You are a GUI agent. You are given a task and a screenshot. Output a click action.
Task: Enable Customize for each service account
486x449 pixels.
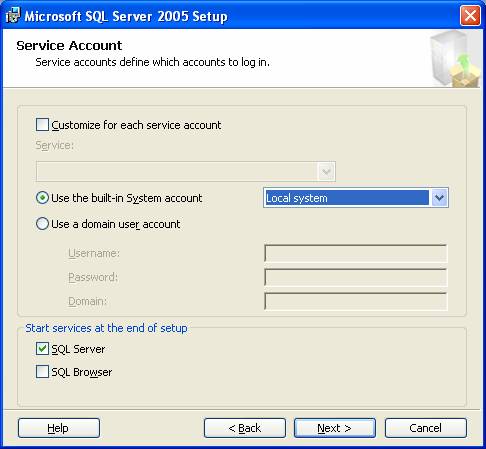click(x=42, y=125)
